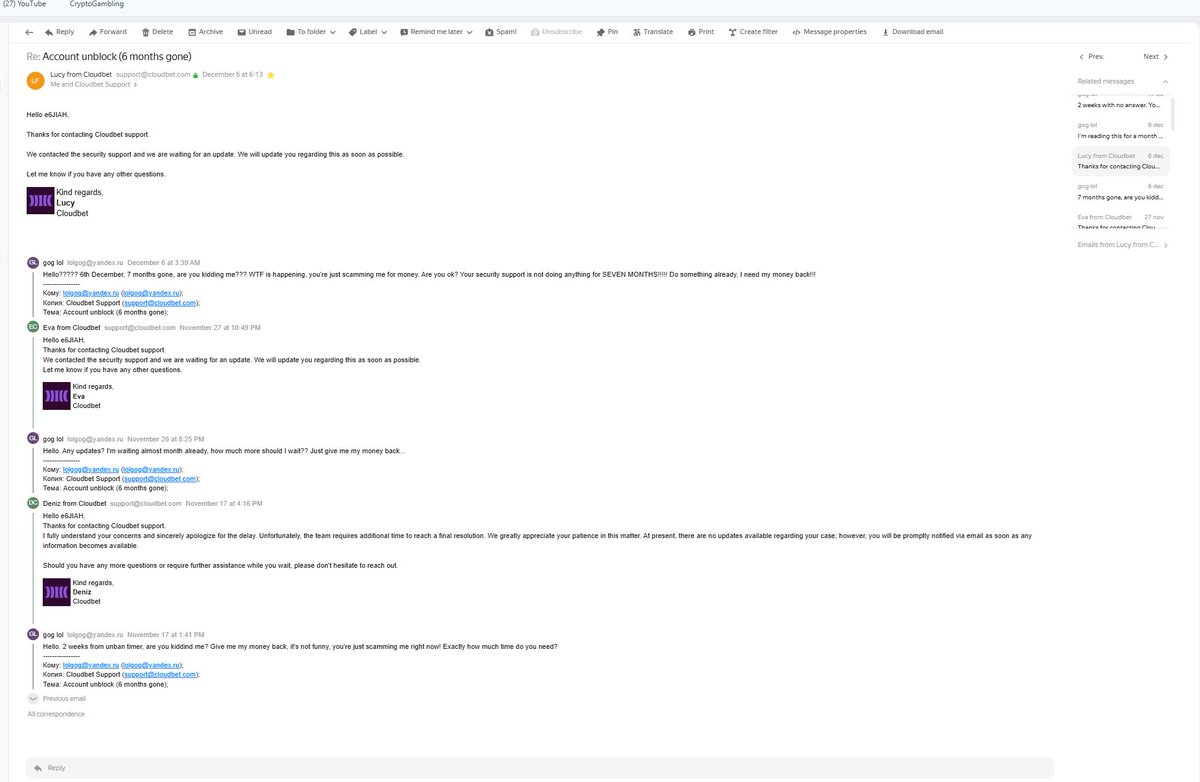Open related message 'I'm reading this for a month'
Viewport: 1200px width, 782px height.
pyautogui.click(x=1120, y=130)
